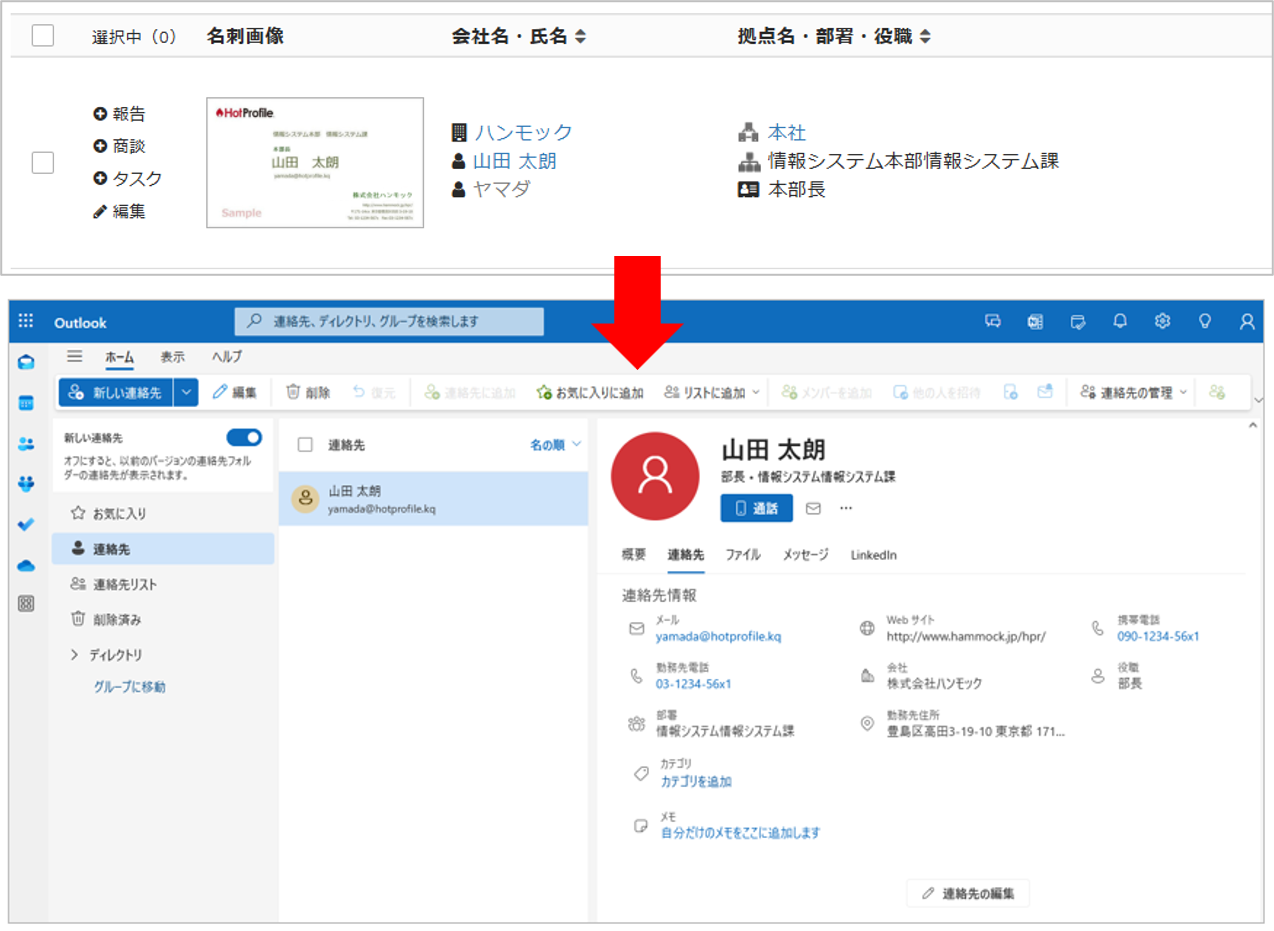
Task: Click the 本社 location link
Action: click(x=787, y=132)
